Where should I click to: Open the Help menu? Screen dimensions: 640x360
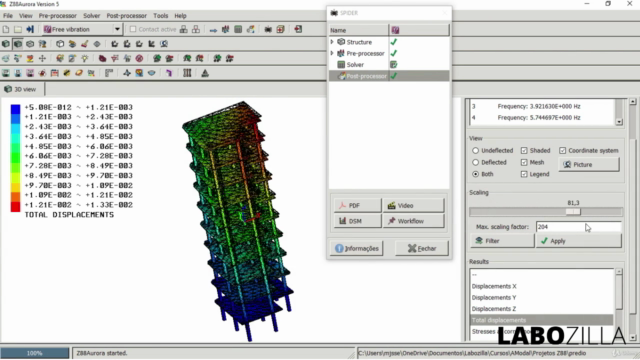[x=180, y=16]
